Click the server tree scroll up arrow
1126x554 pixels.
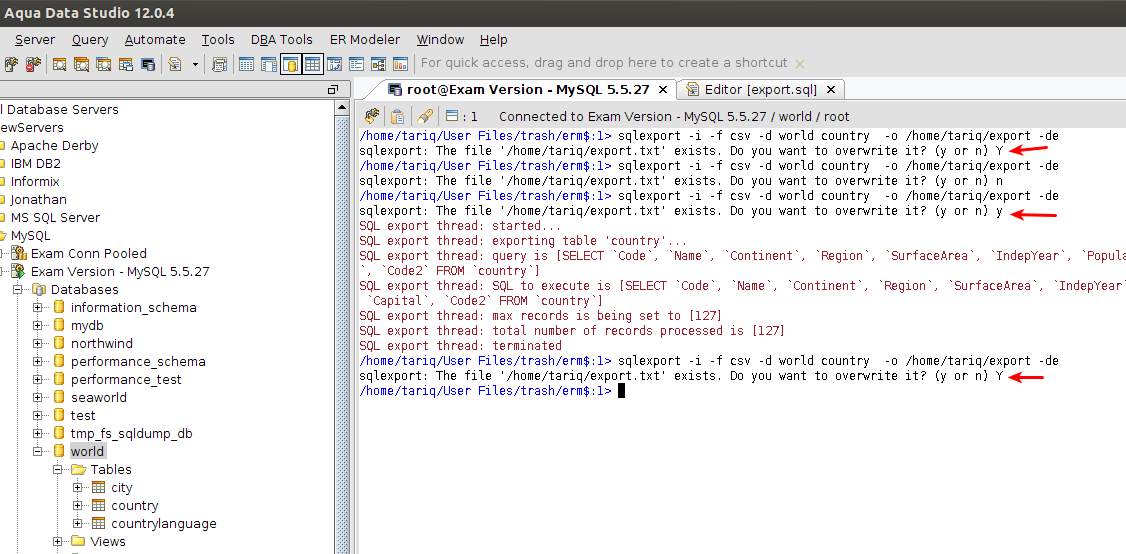(x=343, y=108)
